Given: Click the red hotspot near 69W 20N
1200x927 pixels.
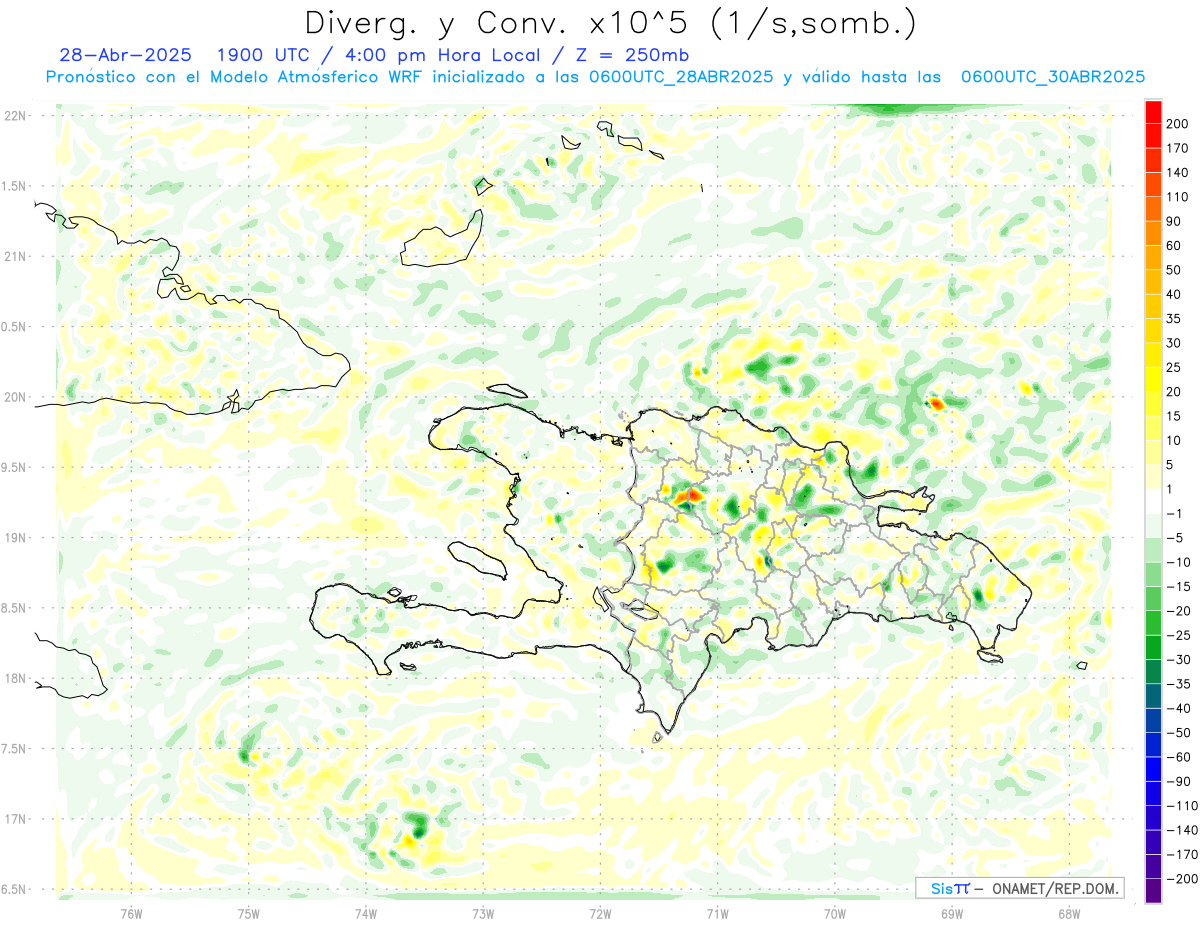Looking at the screenshot, I should pyautogui.click(x=936, y=403).
